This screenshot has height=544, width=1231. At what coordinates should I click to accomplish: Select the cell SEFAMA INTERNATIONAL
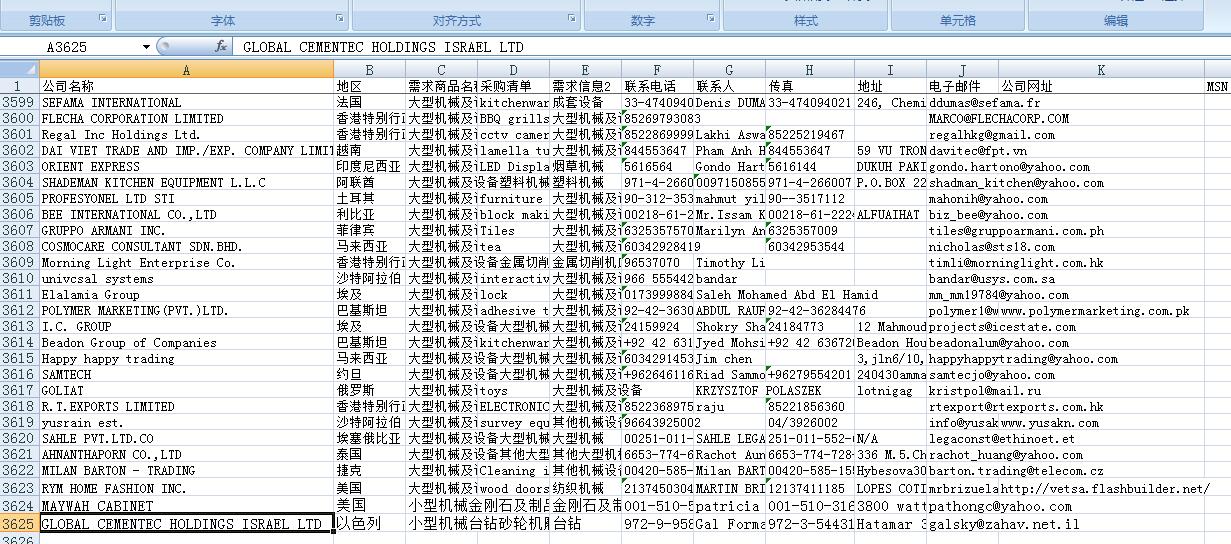click(x=186, y=102)
